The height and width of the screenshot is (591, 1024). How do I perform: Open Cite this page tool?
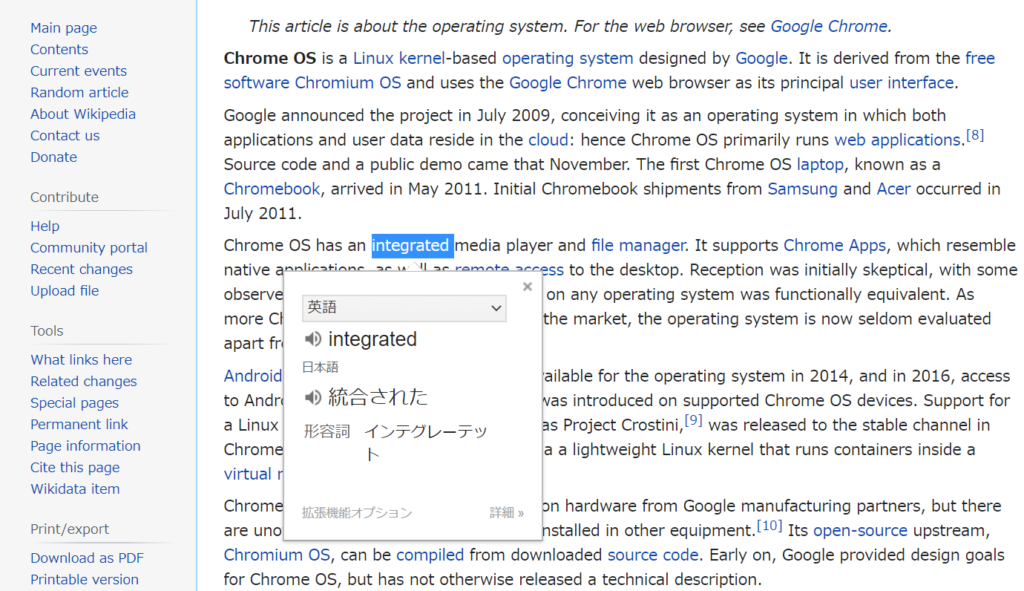point(75,468)
